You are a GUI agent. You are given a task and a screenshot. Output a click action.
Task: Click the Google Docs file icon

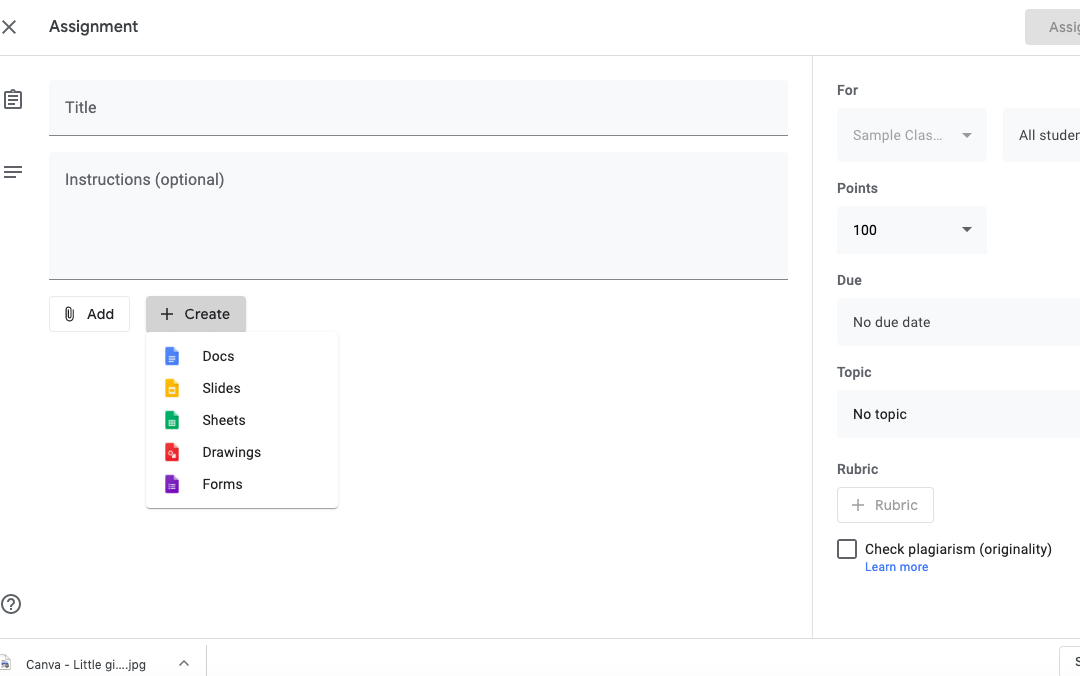click(172, 356)
